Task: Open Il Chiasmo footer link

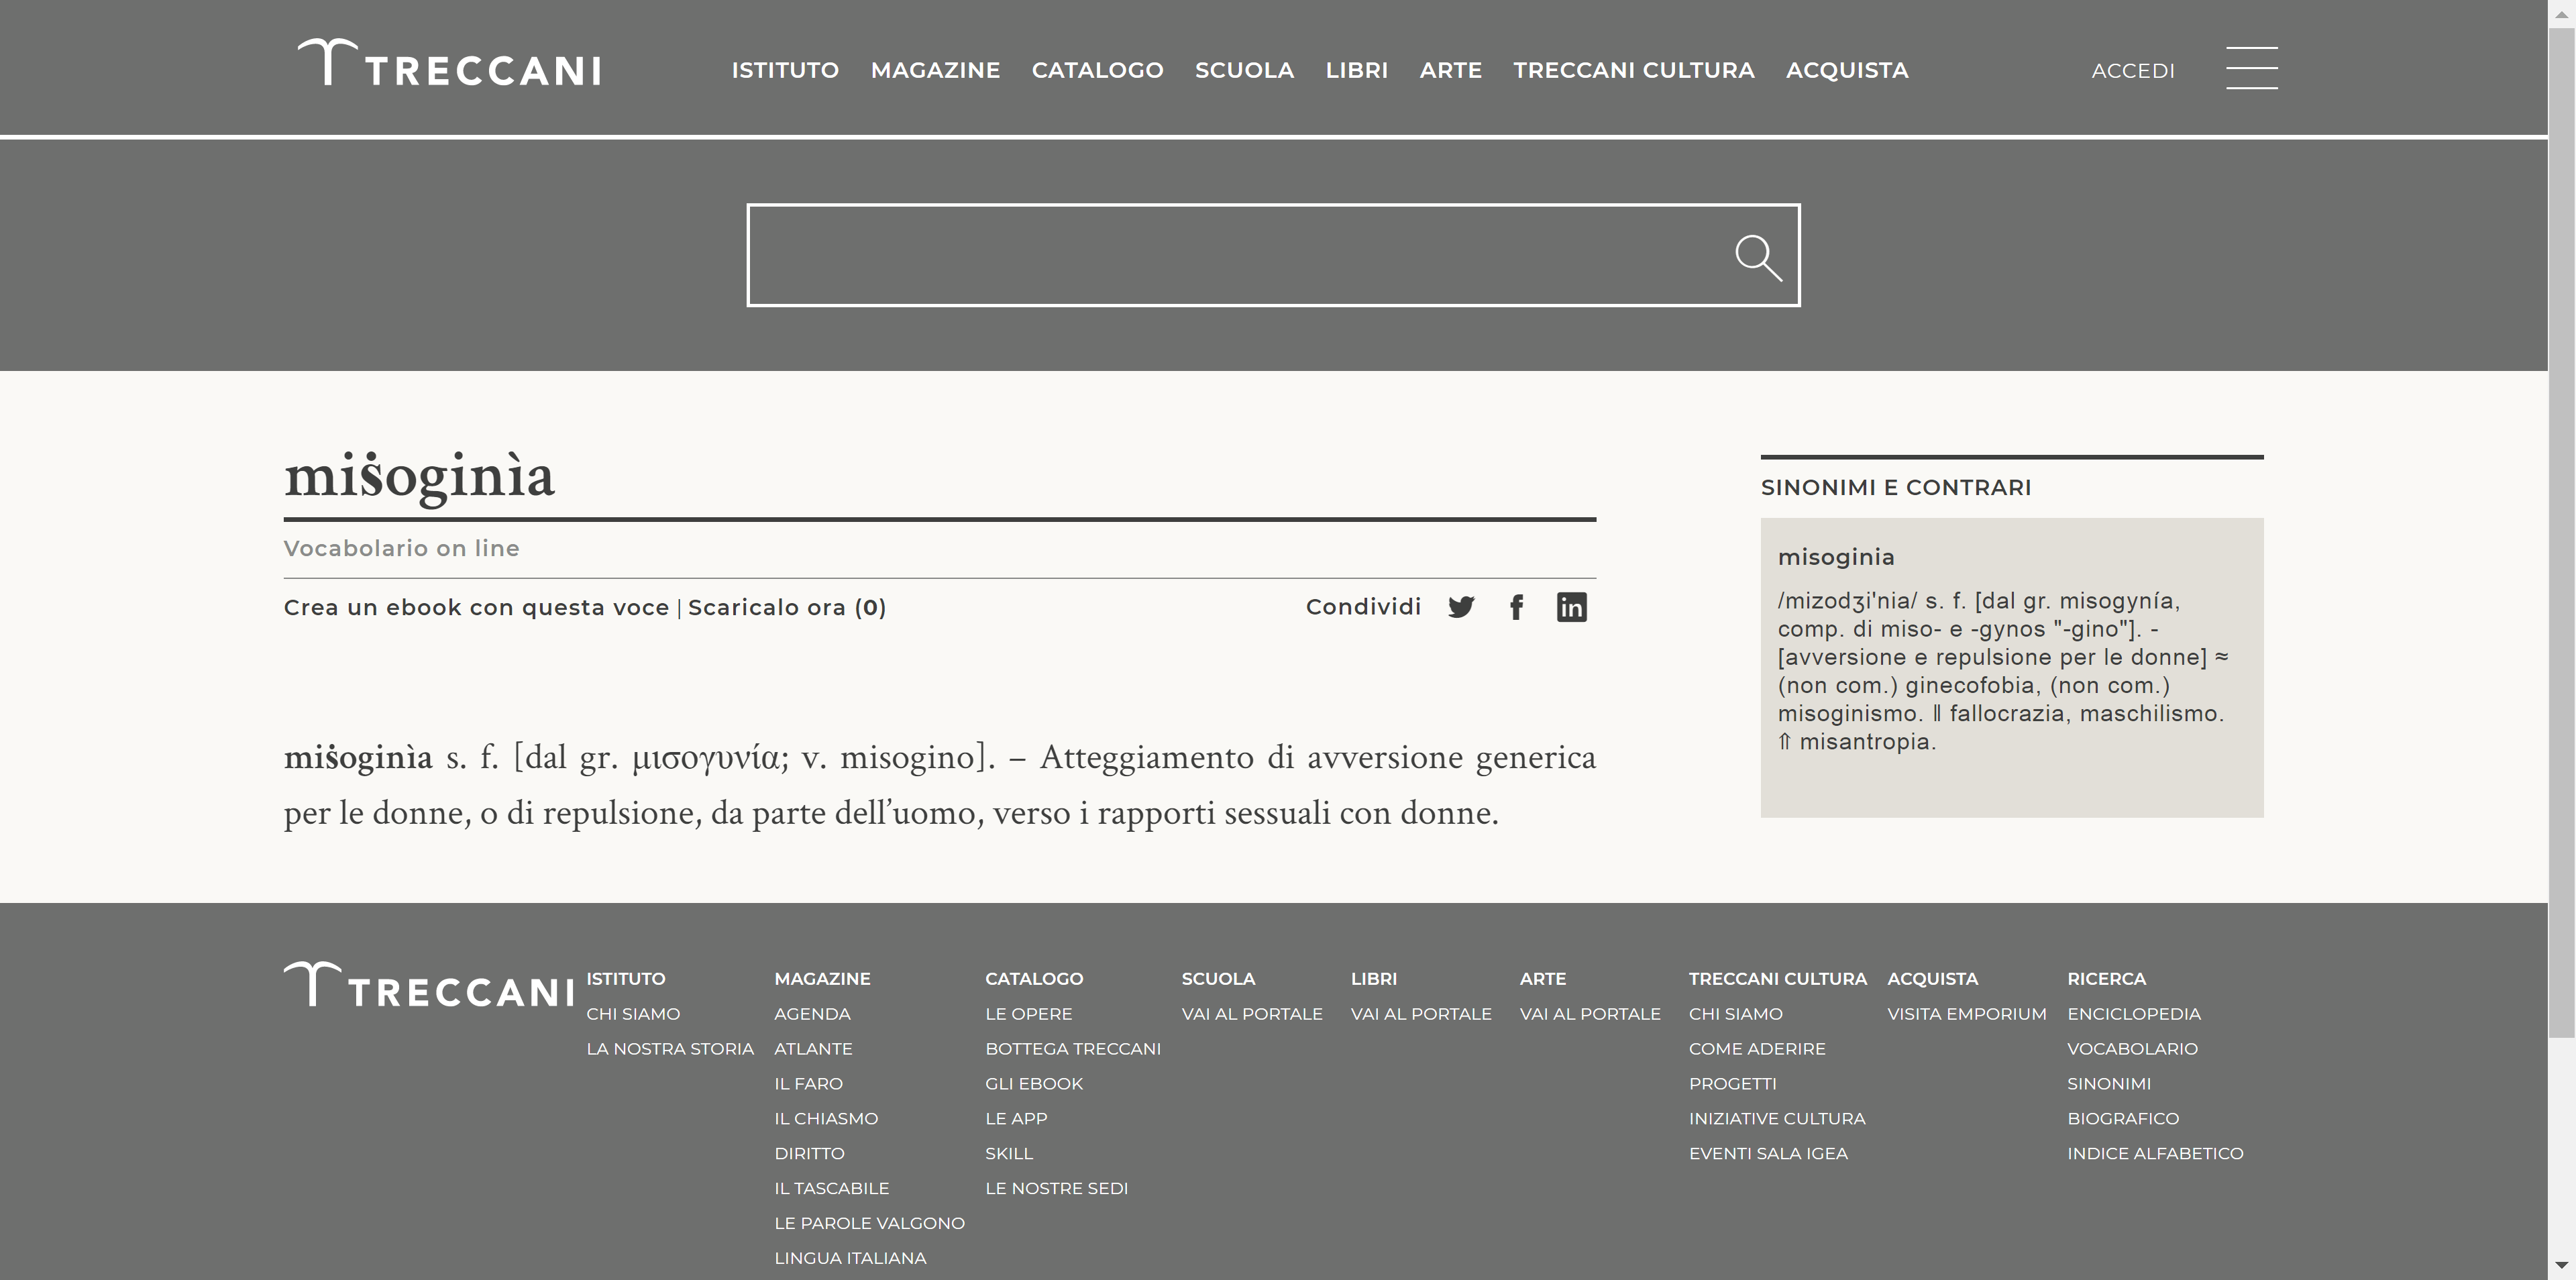Action: click(x=826, y=1119)
